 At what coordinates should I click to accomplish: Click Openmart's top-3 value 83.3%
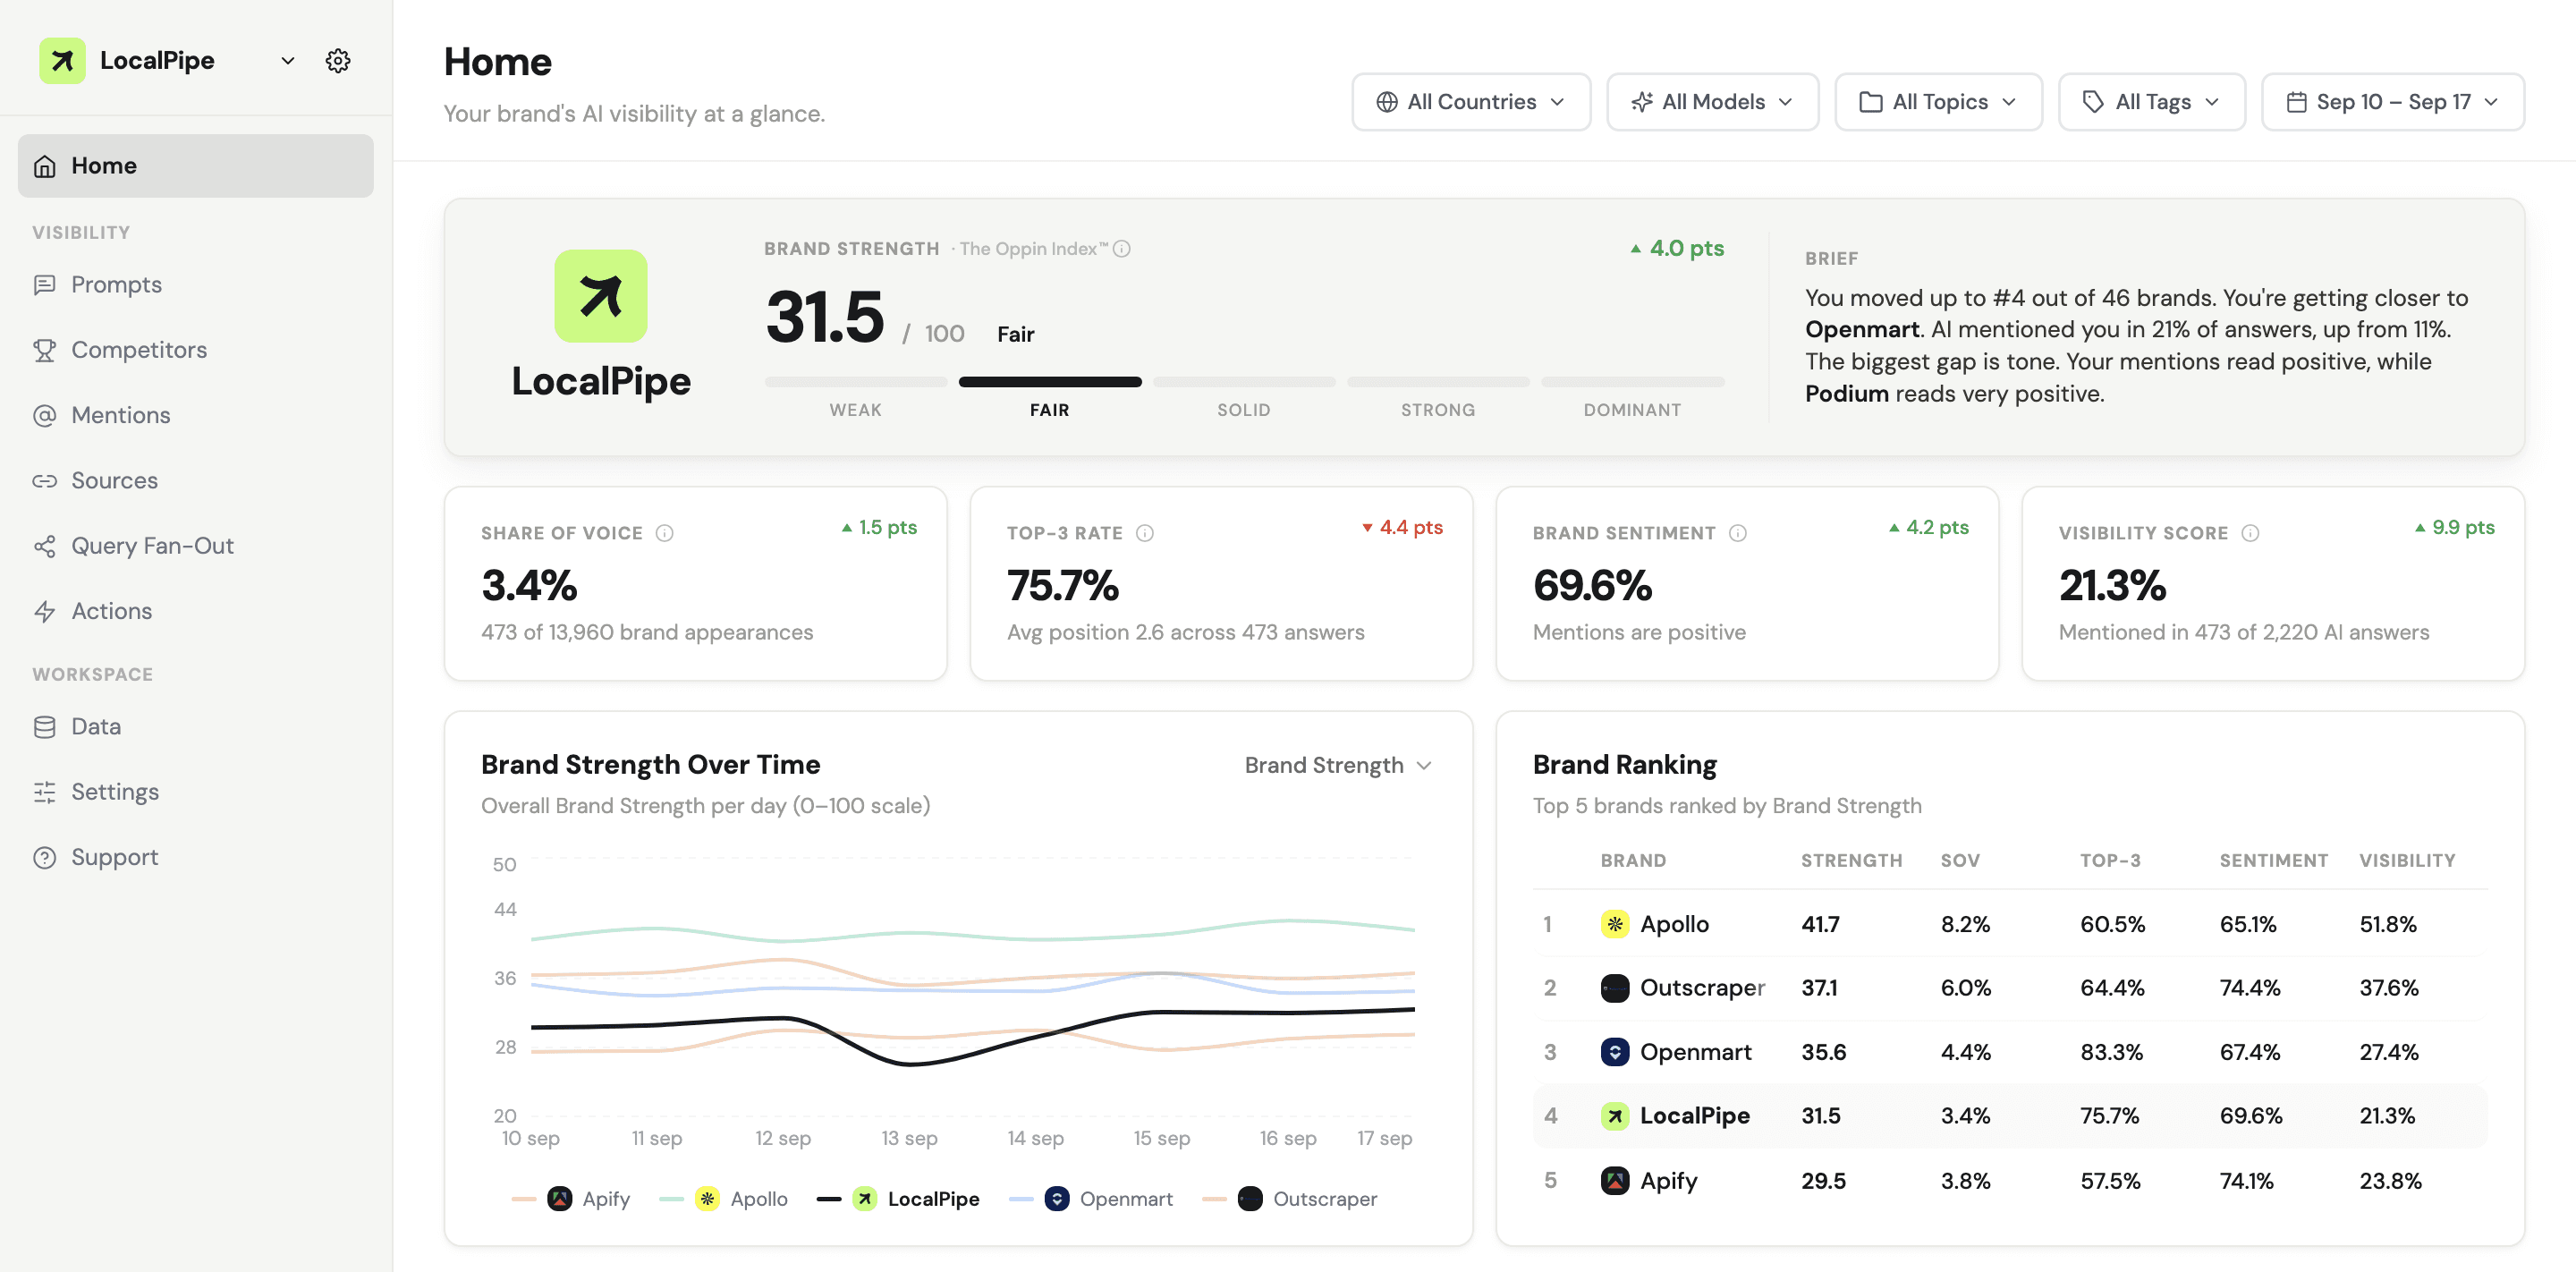2111,1052
